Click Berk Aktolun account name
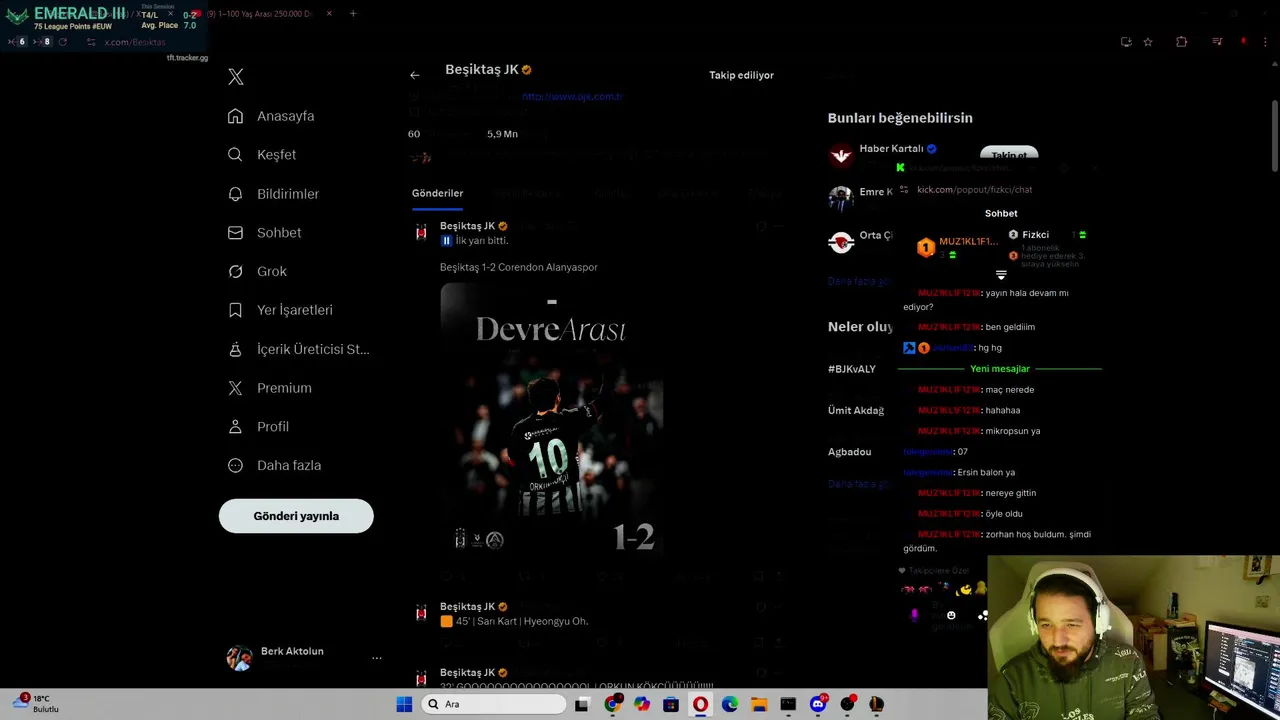Viewport: 1280px width, 720px height. click(292, 651)
